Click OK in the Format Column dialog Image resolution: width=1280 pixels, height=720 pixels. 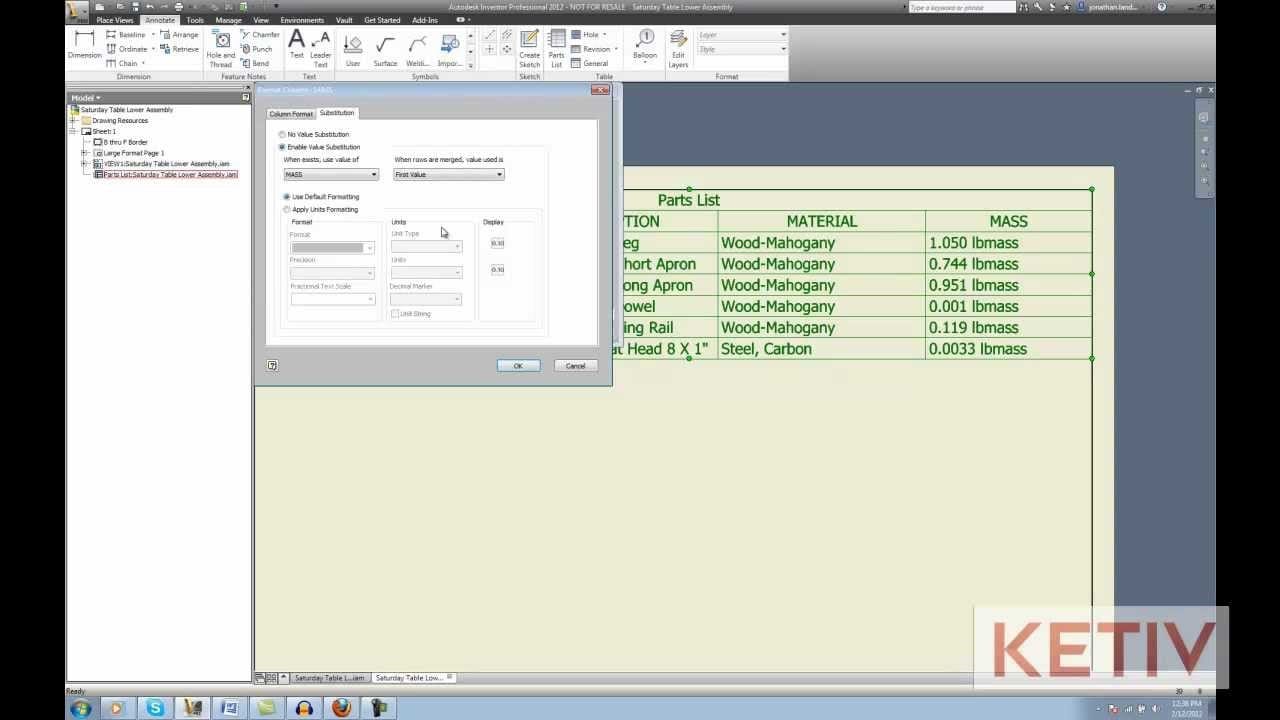tap(518, 366)
